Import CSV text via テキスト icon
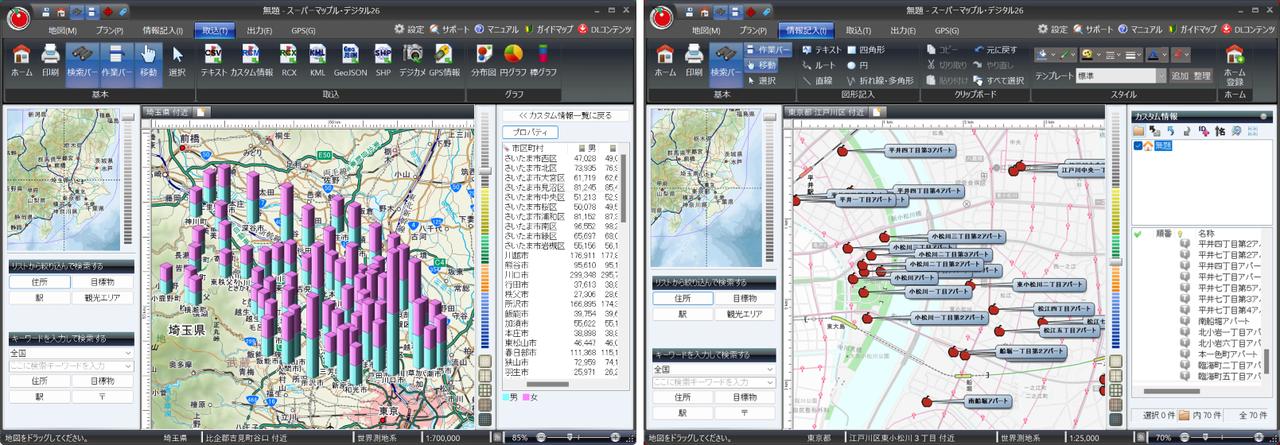Screen dimensions: 1280x445 [213, 60]
